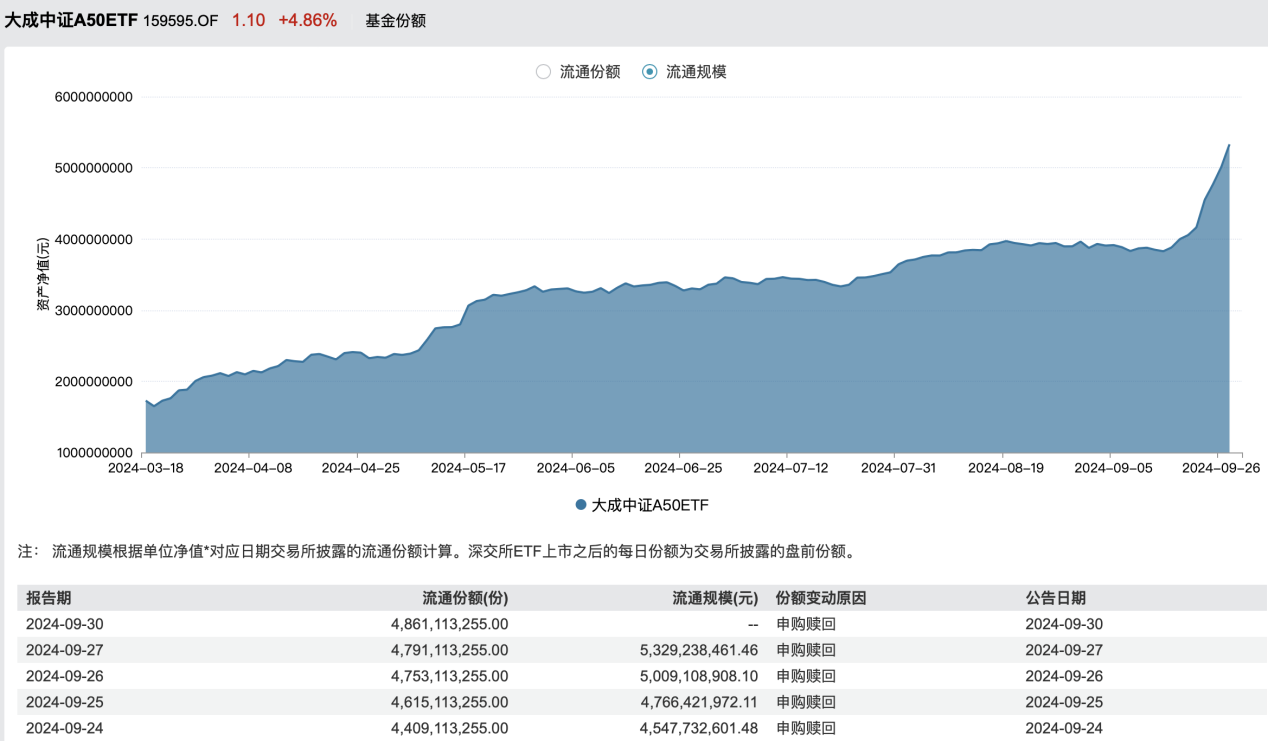Click 申购赎回 in the 2024-09-30 row

tap(806, 624)
